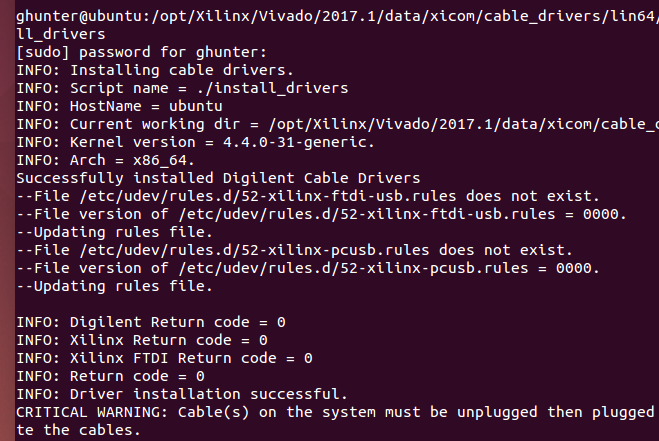Click the 'Xilinx FTDI Return code' line
This screenshot has height=441, width=659.
click(x=164, y=358)
